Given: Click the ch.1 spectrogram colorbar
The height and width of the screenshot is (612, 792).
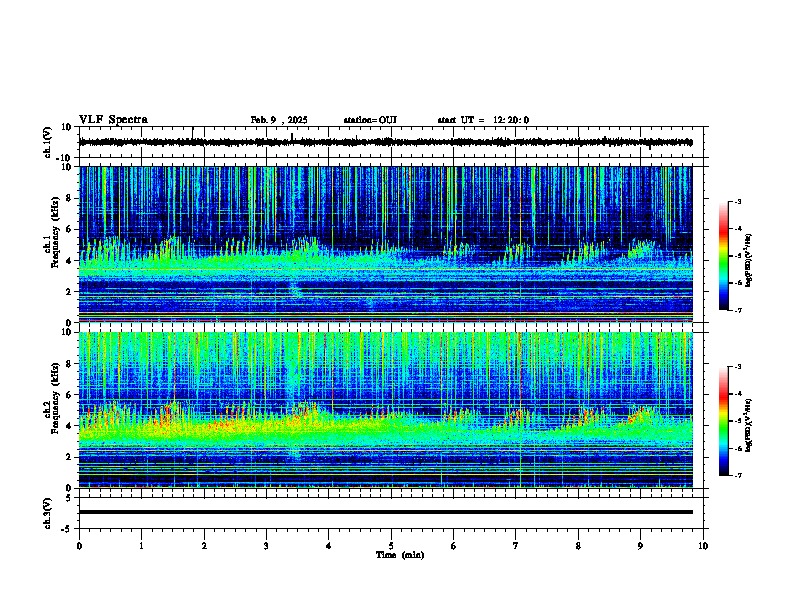Looking at the screenshot, I should pos(723,256).
